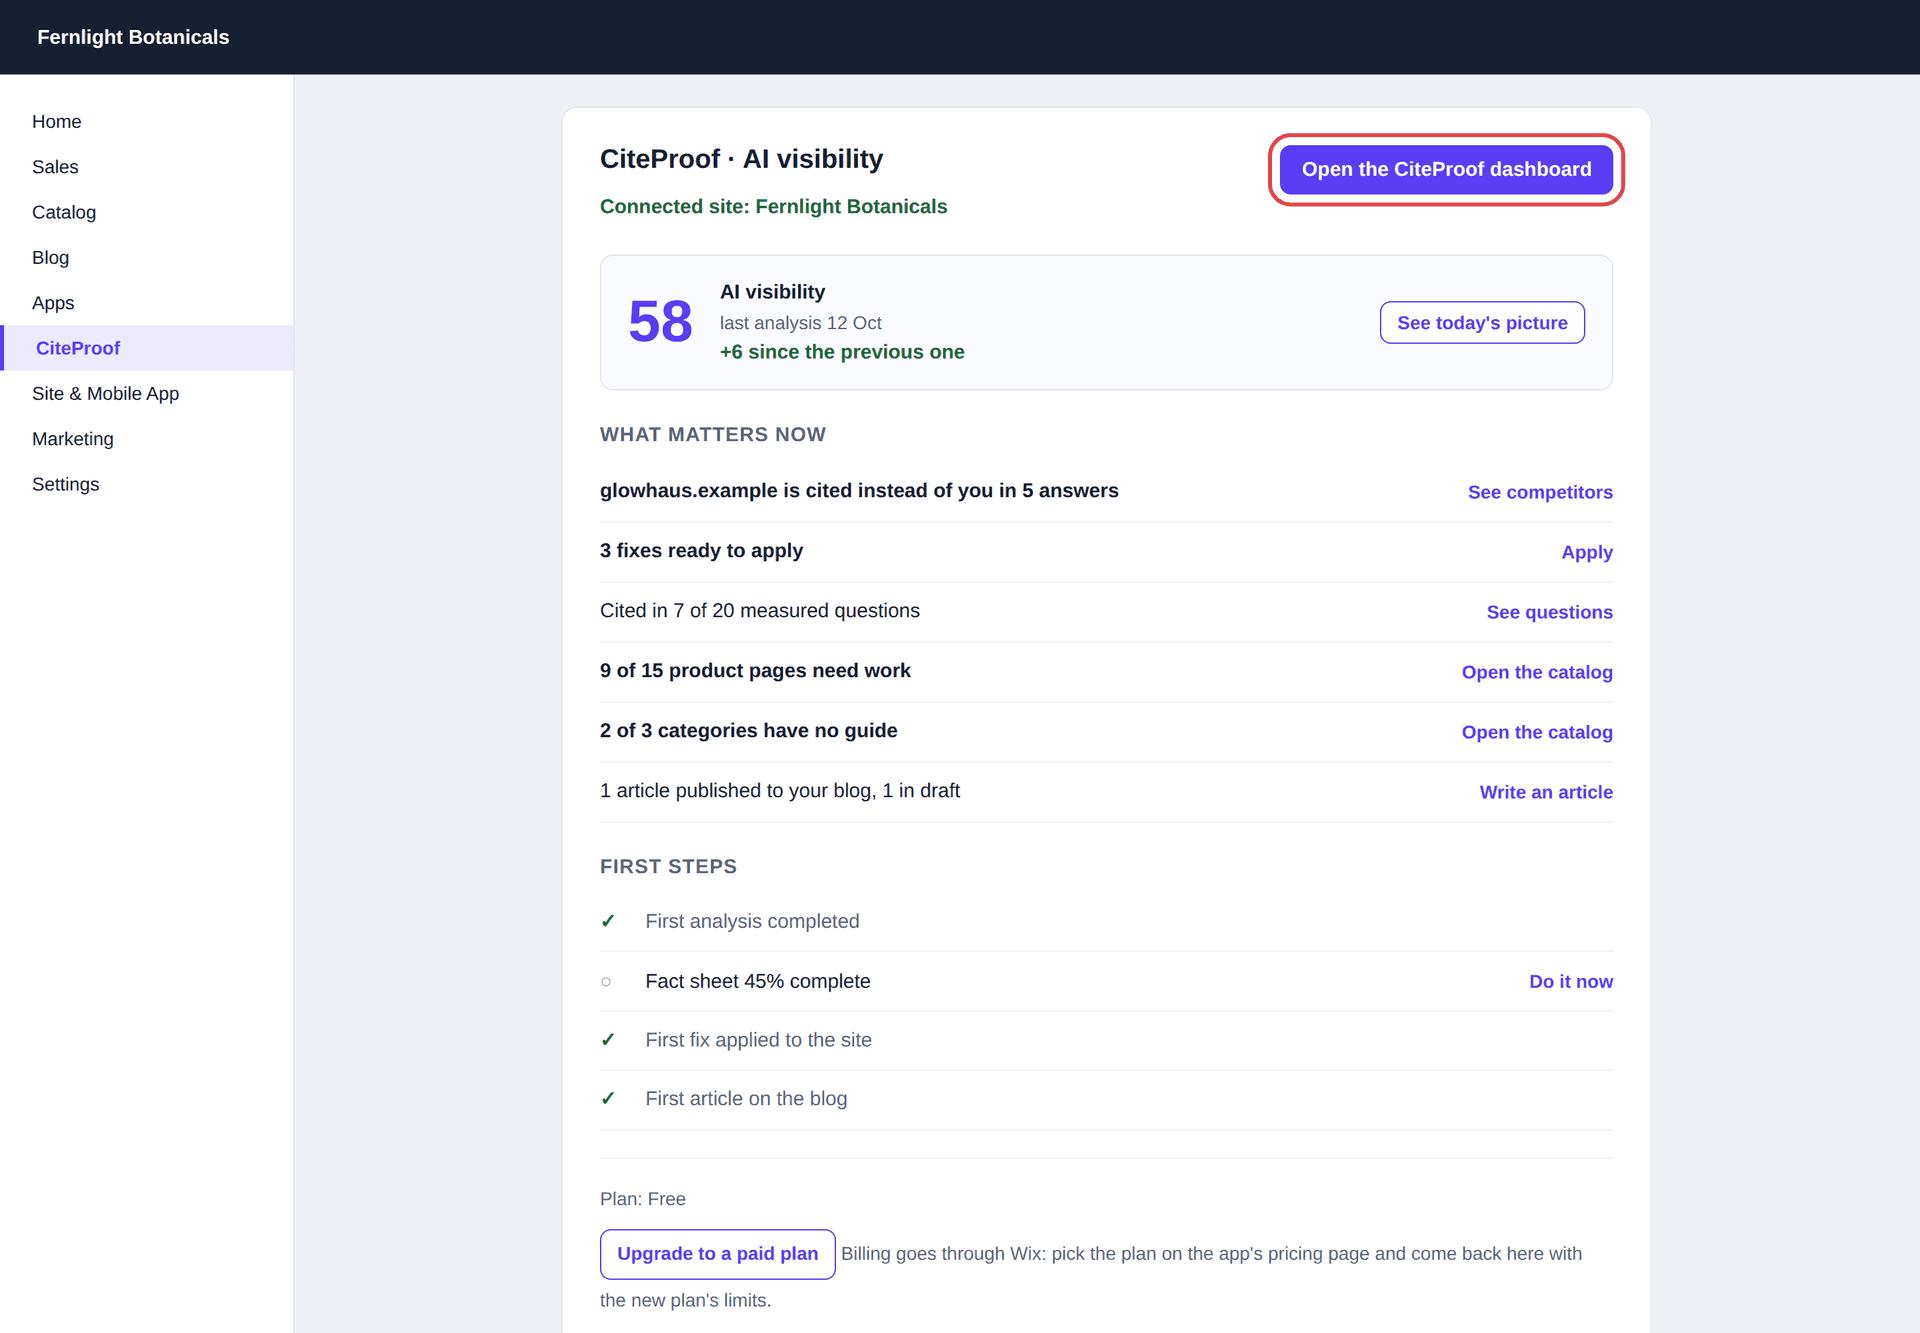This screenshot has width=1920, height=1333.
Task: Click 'WHAT MATTERS NOW' section heading
Action: [713, 434]
